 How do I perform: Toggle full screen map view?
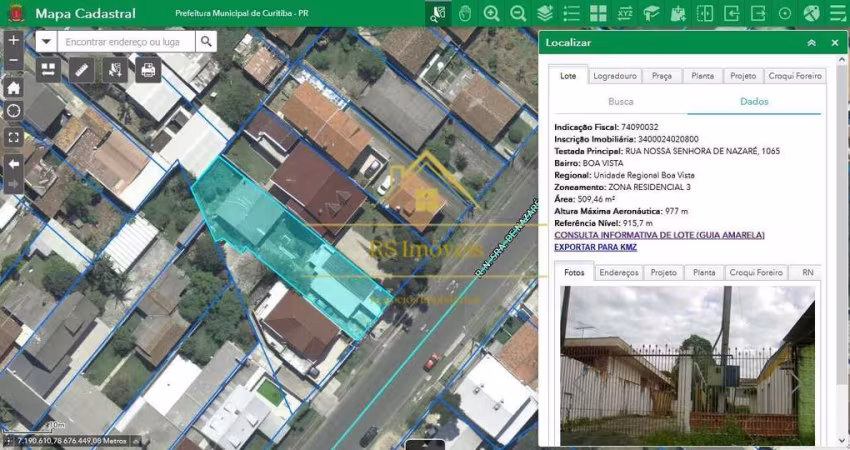[14, 138]
